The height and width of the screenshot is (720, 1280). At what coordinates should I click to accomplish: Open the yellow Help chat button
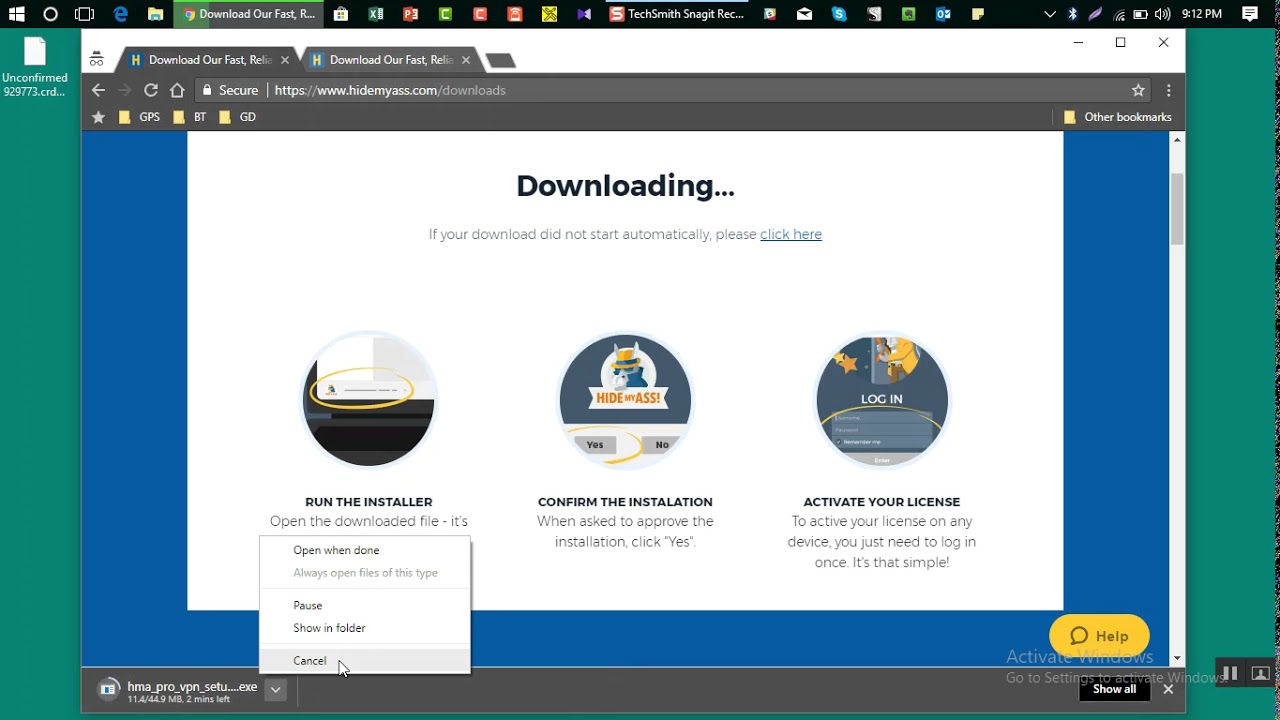click(1099, 636)
